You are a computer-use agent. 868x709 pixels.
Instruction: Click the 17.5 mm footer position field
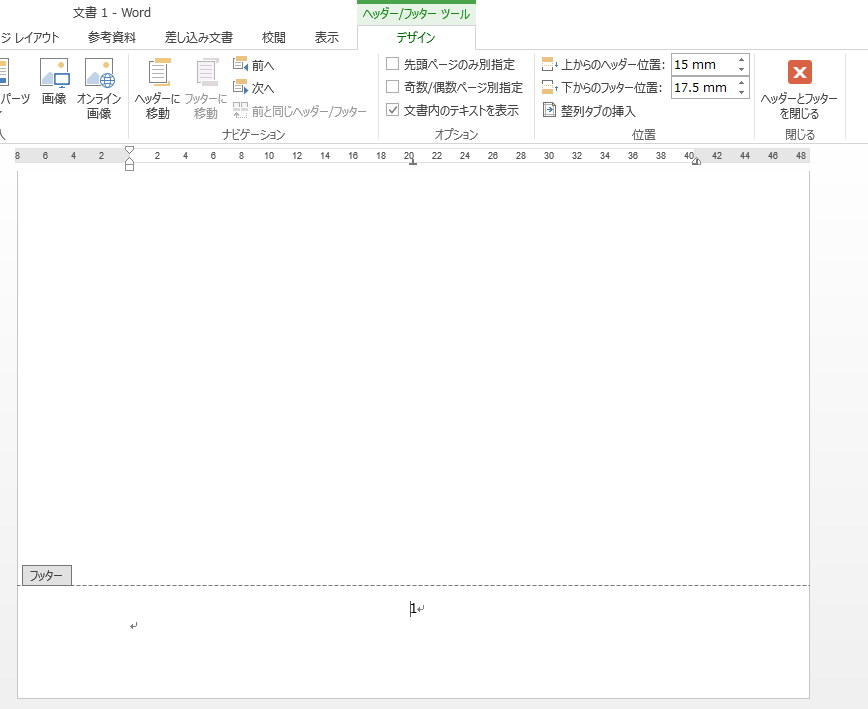point(703,87)
